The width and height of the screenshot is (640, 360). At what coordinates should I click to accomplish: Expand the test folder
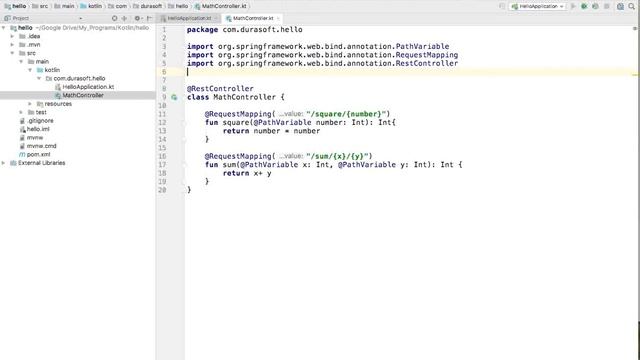[22, 112]
